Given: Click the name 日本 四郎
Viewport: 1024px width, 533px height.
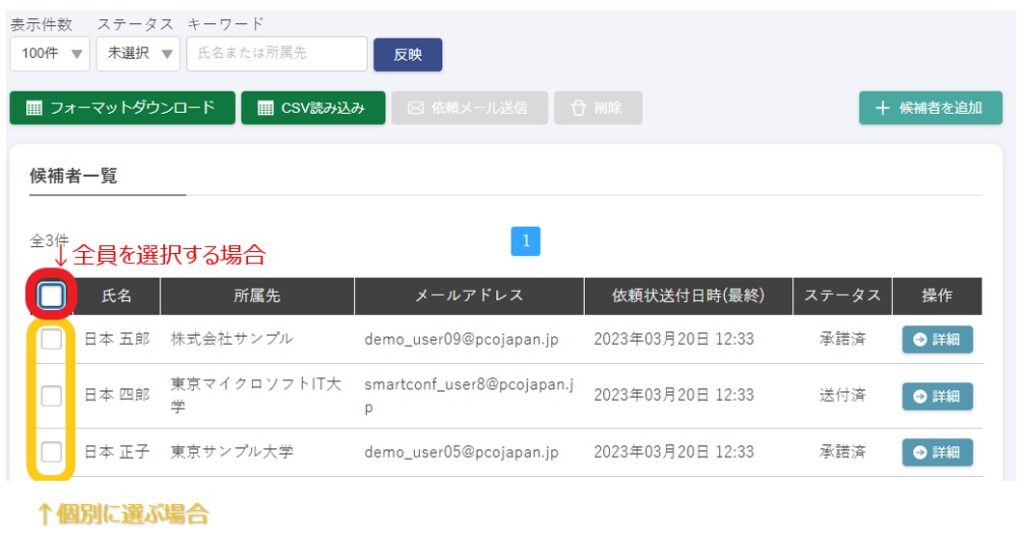Looking at the screenshot, I should 117,395.
